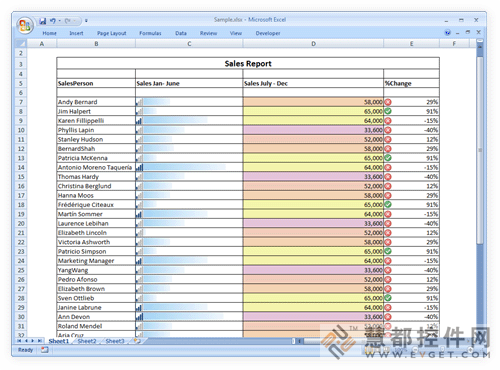Expand the Redo history dropdown arrow
Image resolution: width=500 pixels, height=370 pixels.
pos(75,21)
